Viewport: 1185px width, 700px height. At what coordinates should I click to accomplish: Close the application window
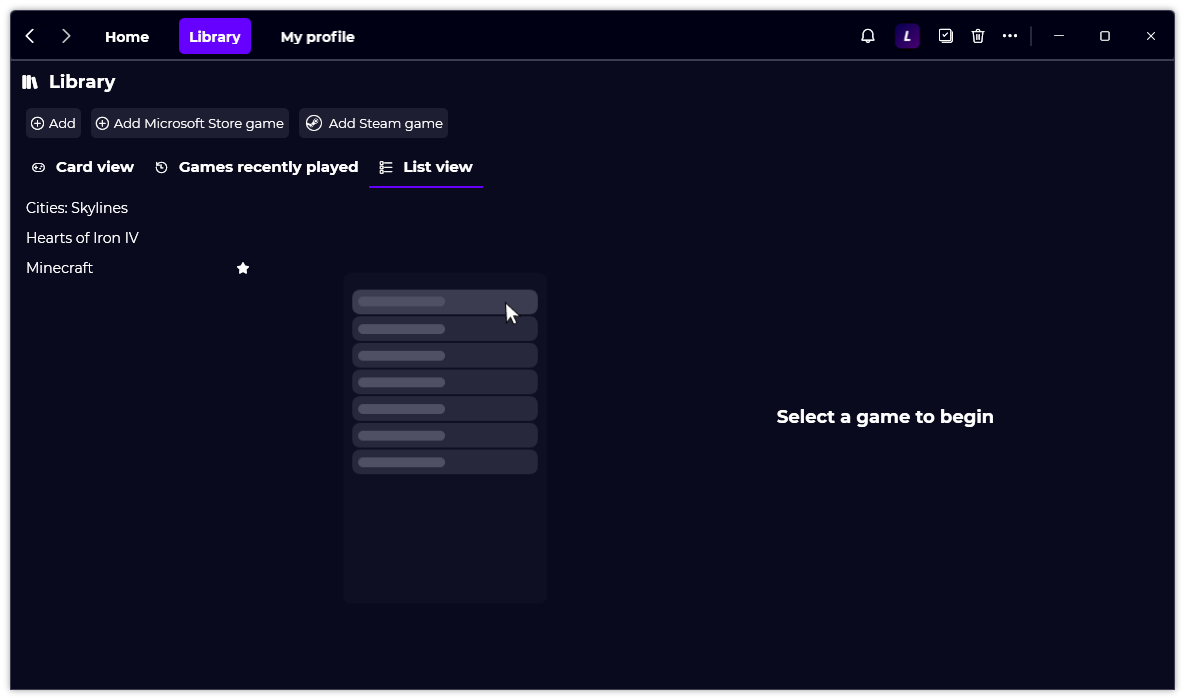coord(1151,36)
